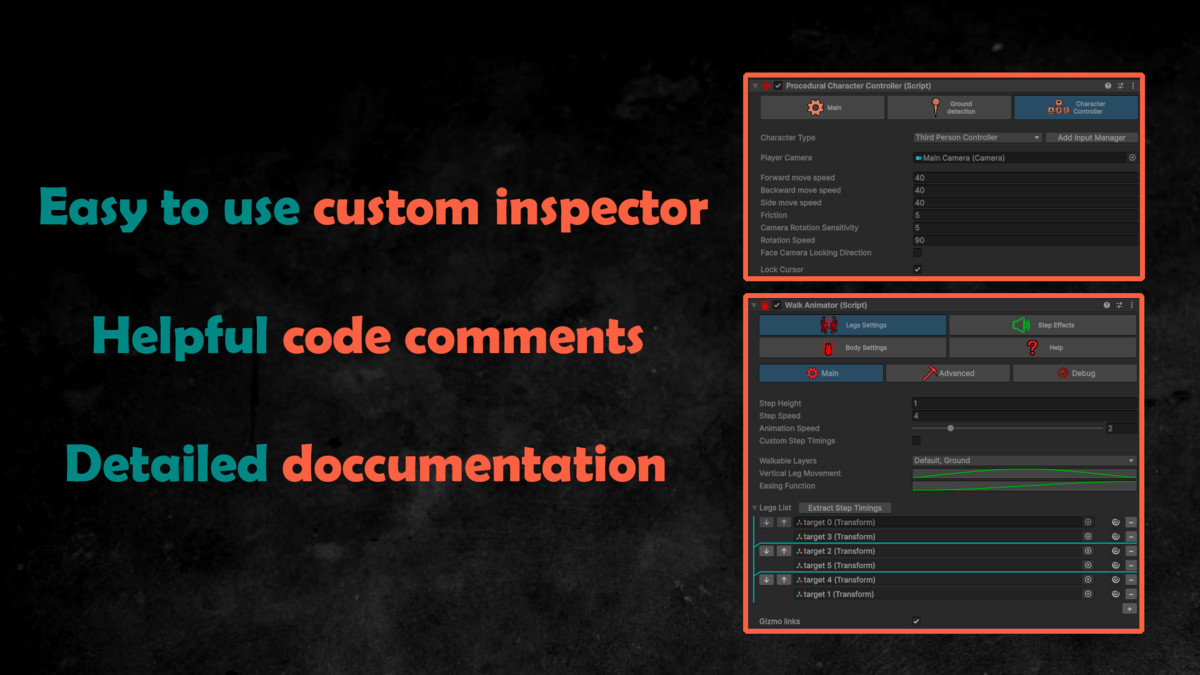Switch to the Advanced sub-tab
Screen dimensions: 1200x675
(x=948, y=373)
